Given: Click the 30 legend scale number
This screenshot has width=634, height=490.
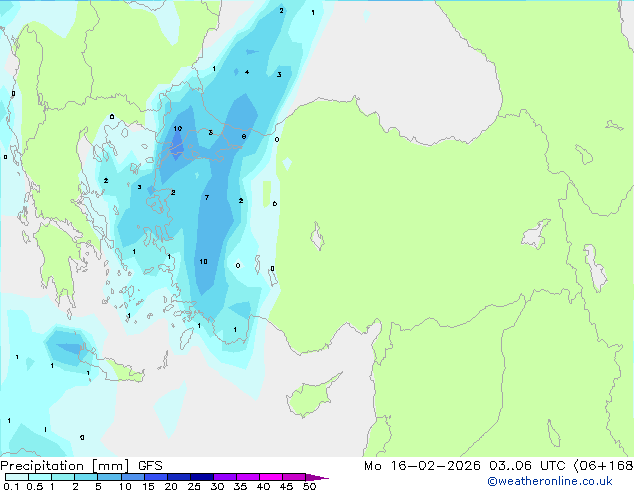Looking at the screenshot, I should pos(217,486).
